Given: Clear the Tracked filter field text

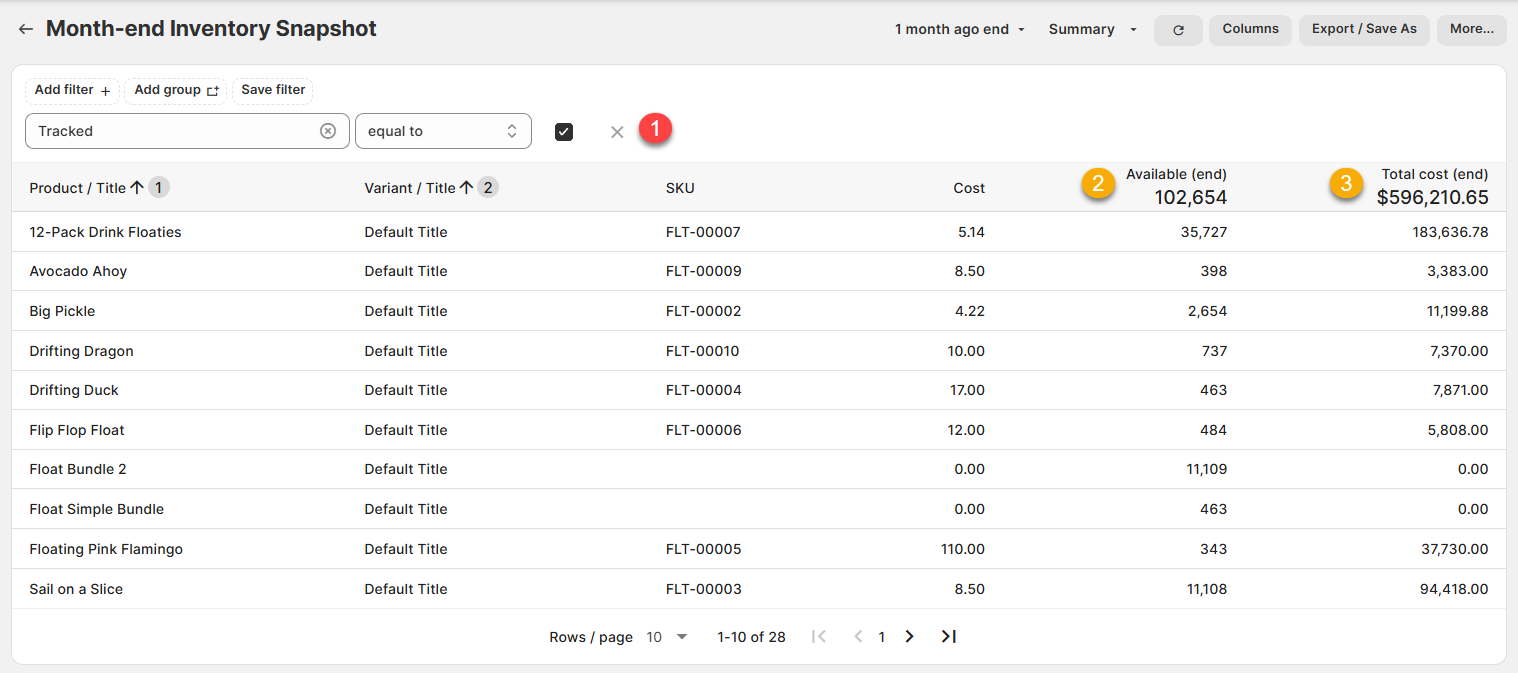Looking at the screenshot, I should click(328, 131).
